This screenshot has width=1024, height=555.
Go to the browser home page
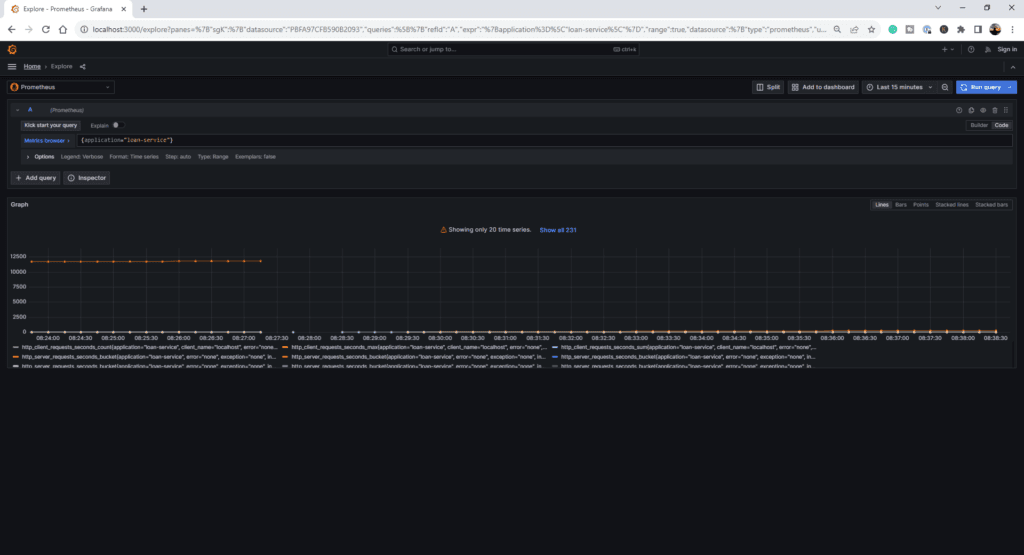[x=63, y=29]
